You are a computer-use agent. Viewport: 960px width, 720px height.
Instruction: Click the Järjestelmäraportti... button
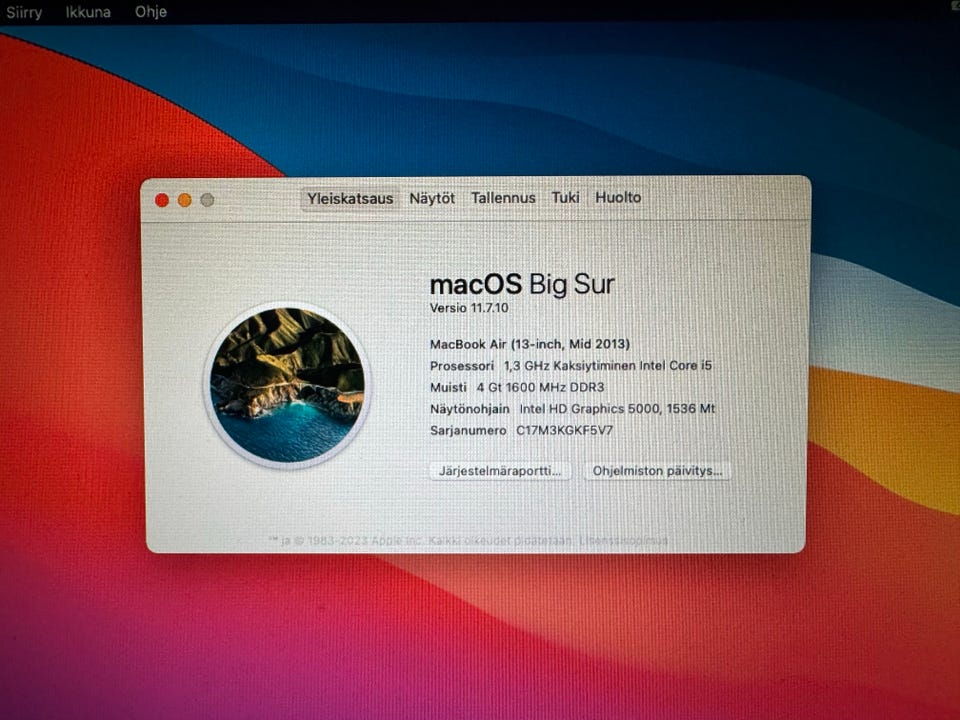click(x=500, y=471)
